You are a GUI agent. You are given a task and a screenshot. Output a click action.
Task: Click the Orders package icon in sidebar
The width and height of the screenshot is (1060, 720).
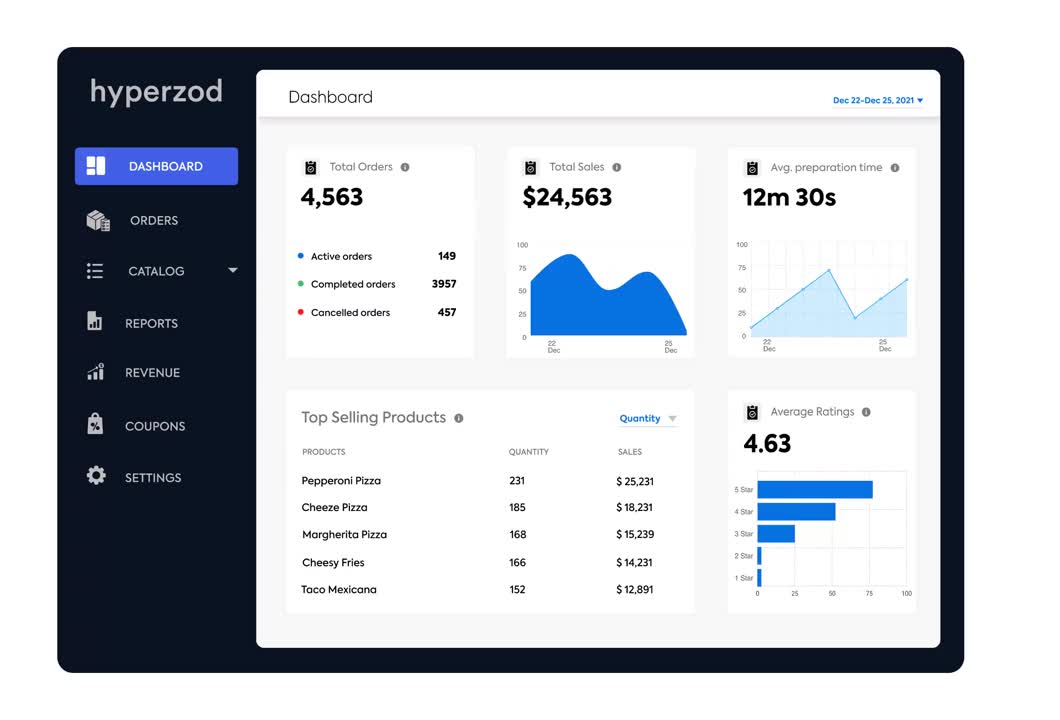(95, 220)
